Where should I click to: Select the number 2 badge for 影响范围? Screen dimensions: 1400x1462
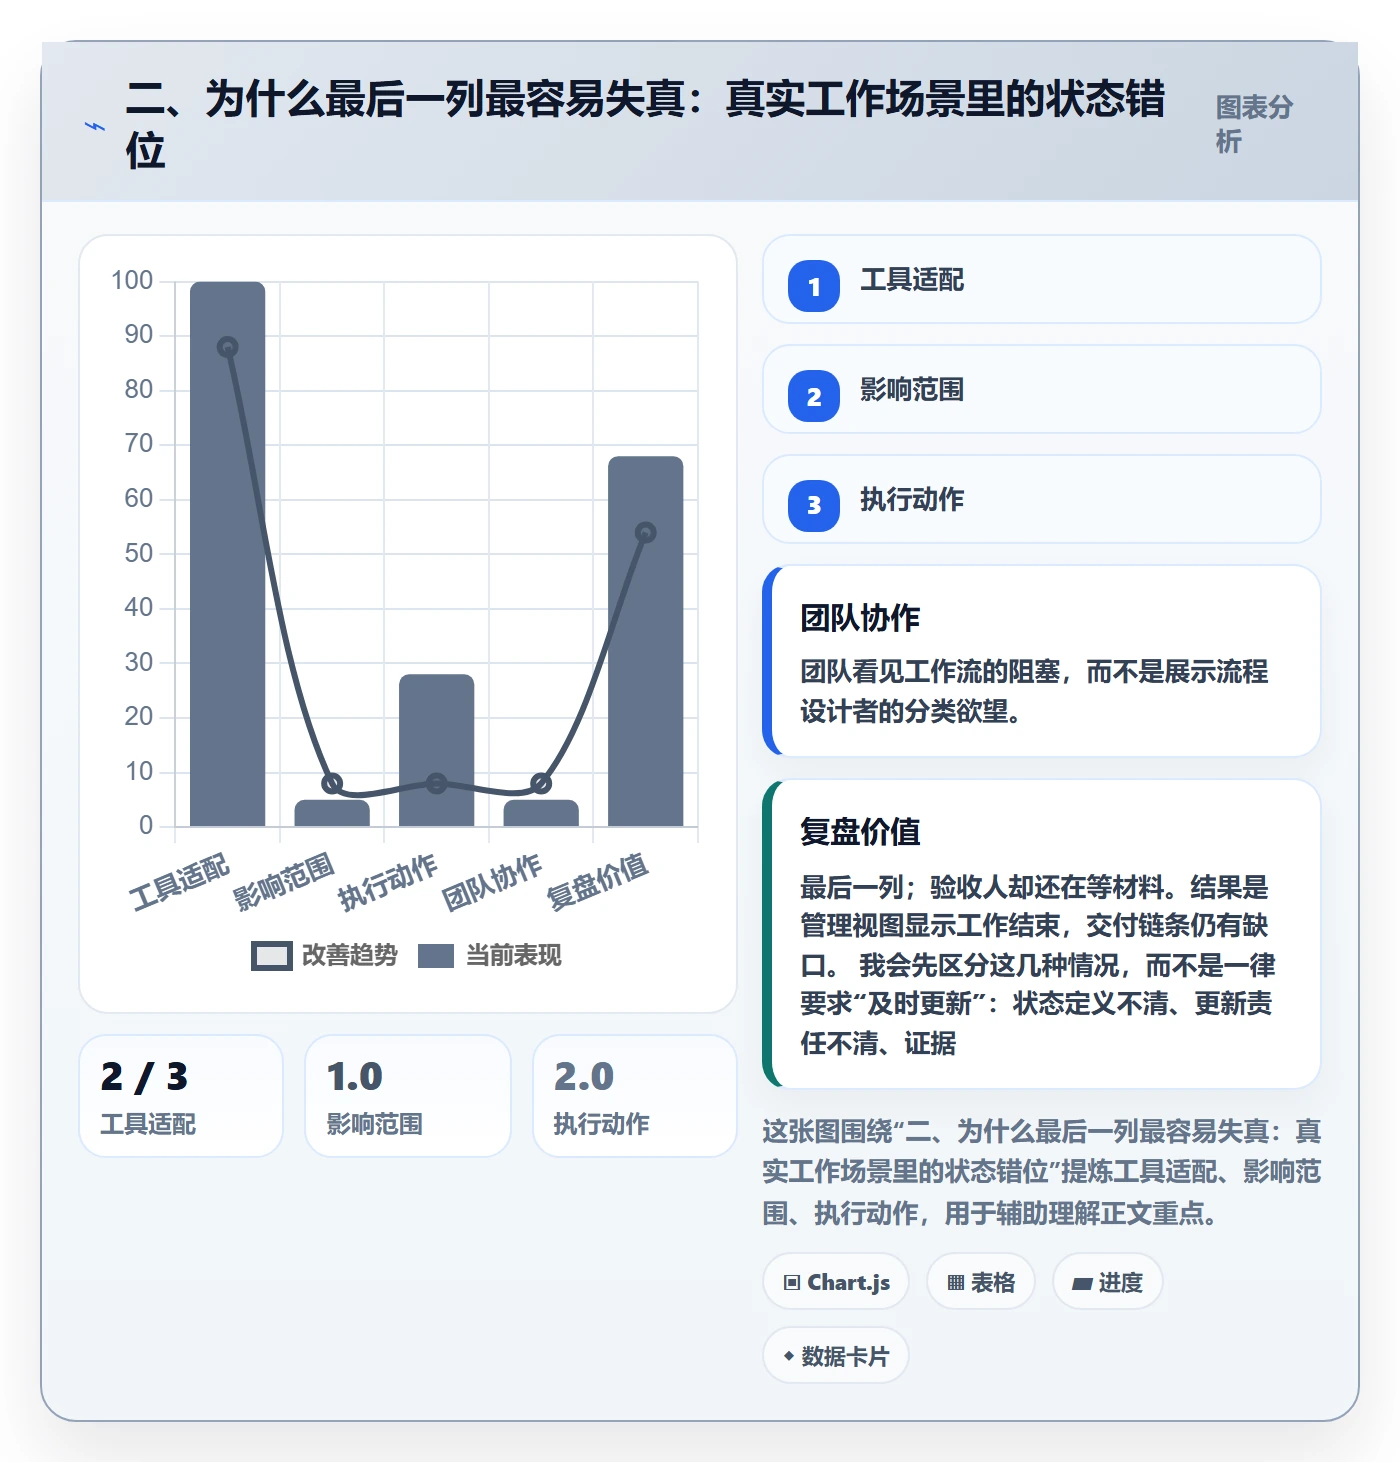click(814, 396)
